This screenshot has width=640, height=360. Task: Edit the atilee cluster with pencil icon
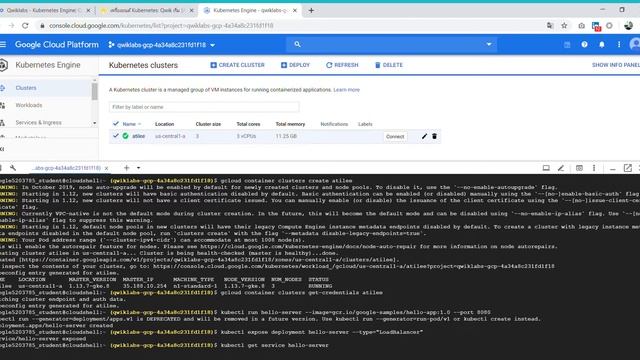pos(424,136)
